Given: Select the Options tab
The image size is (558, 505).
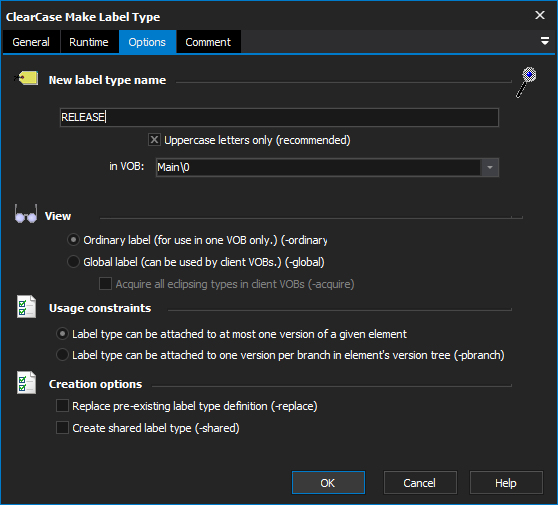Looking at the screenshot, I should coord(147,42).
